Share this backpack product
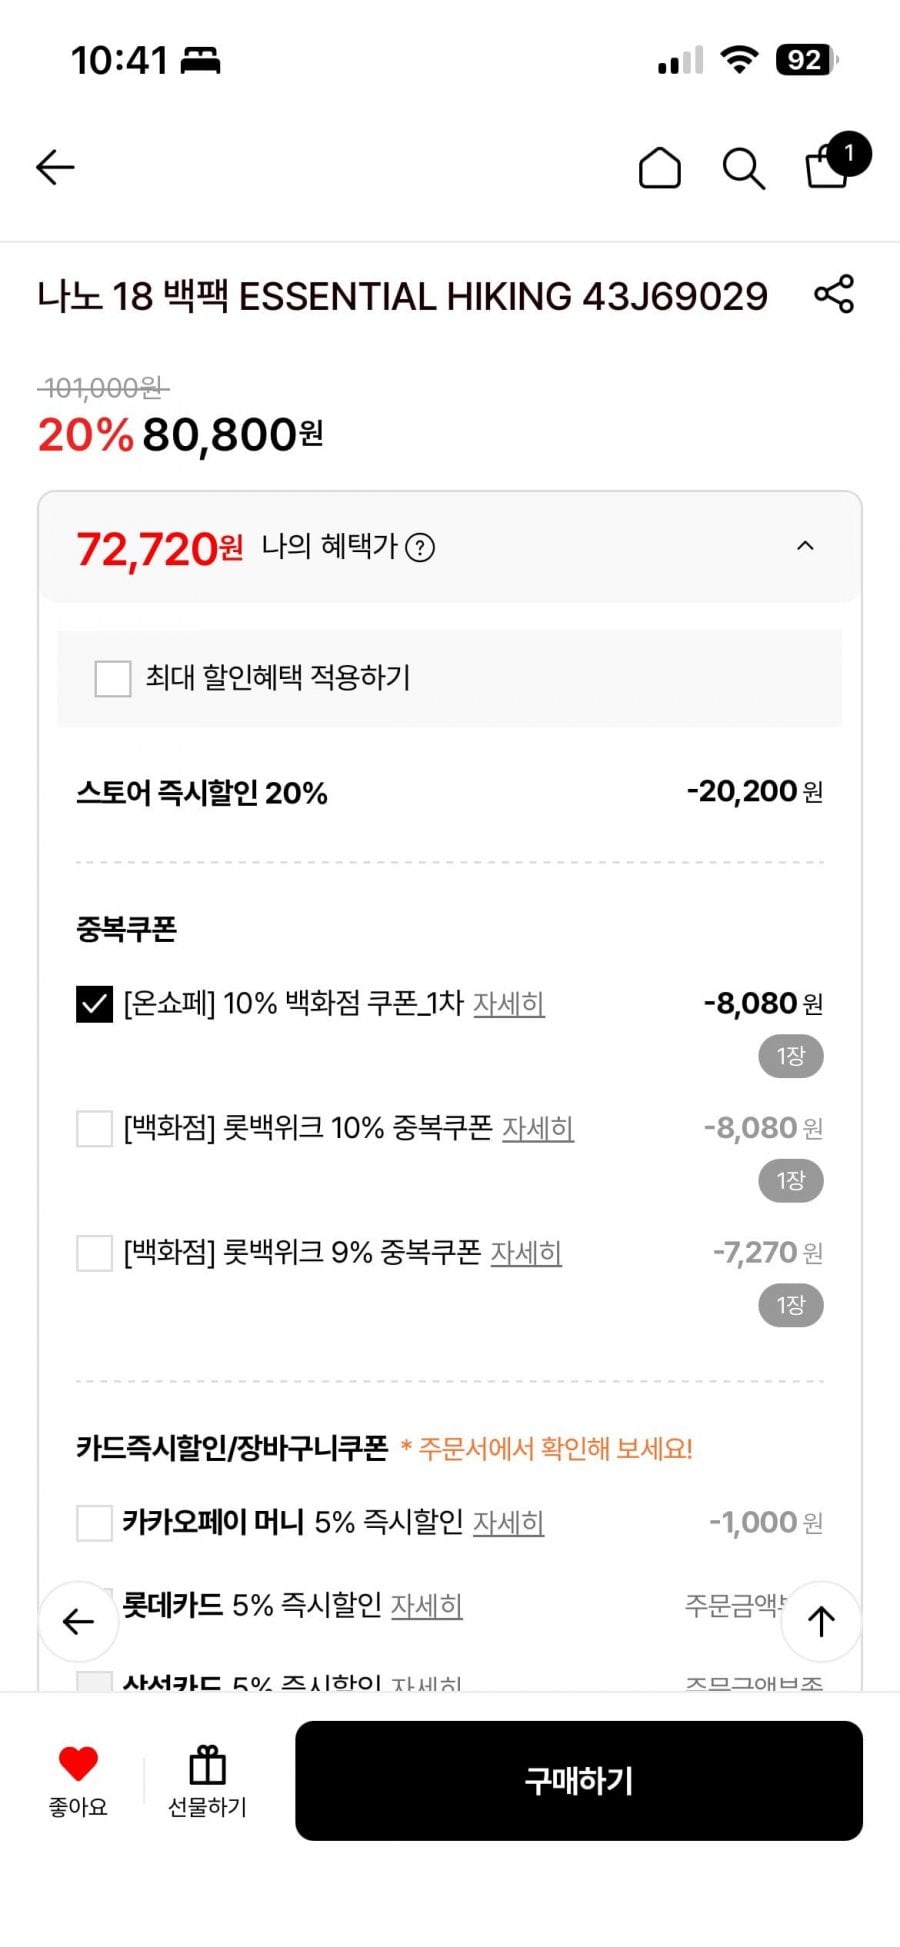Image resolution: width=900 pixels, height=1947 pixels. point(834,294)
